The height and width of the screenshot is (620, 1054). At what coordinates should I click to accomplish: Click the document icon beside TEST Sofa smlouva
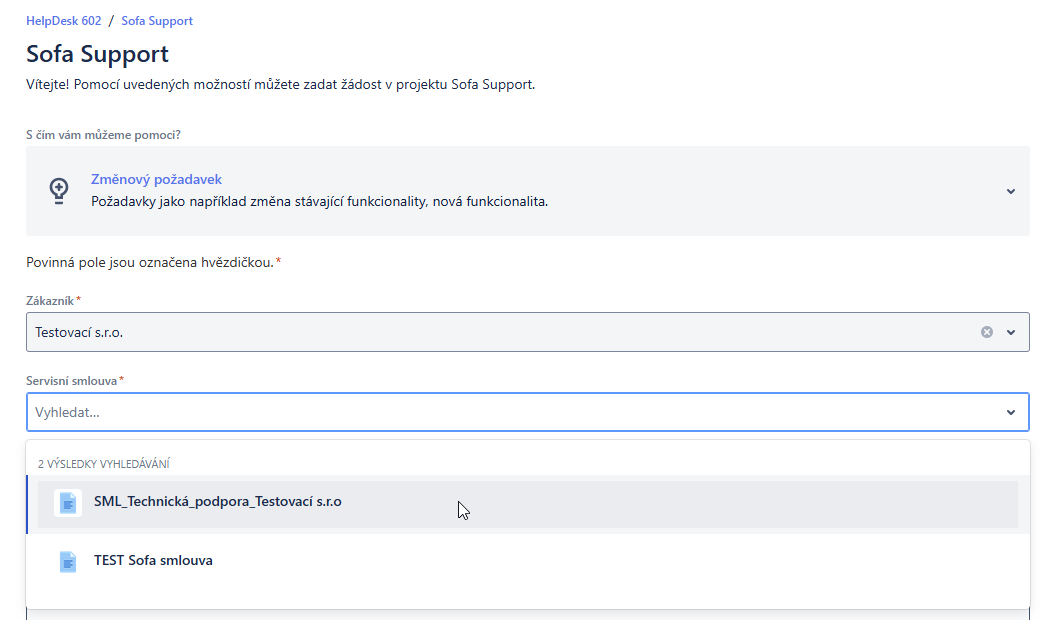[68, 561]
